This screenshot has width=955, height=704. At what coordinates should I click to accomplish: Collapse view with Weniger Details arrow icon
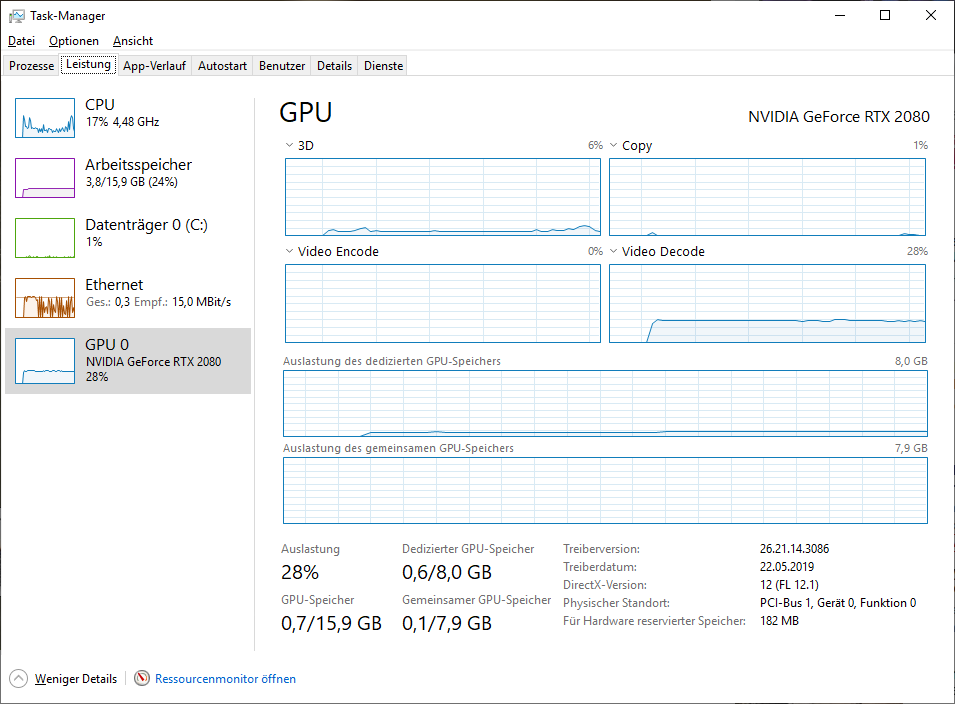click(19, 679)
